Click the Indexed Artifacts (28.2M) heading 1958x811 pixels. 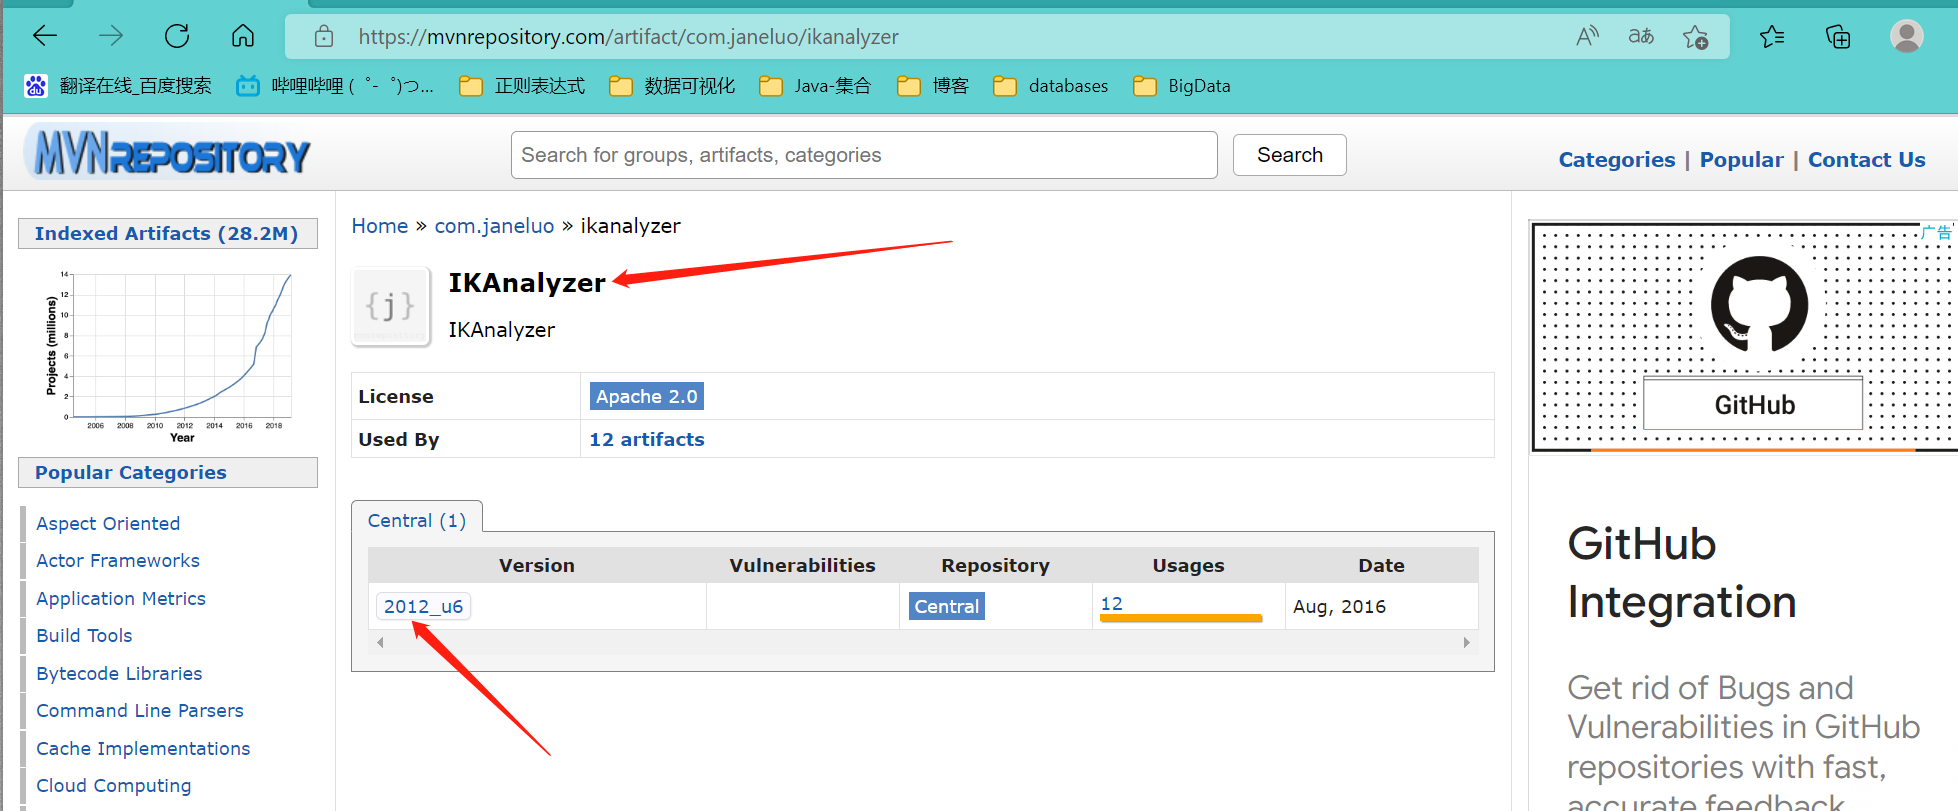click(x=167, y=233)
